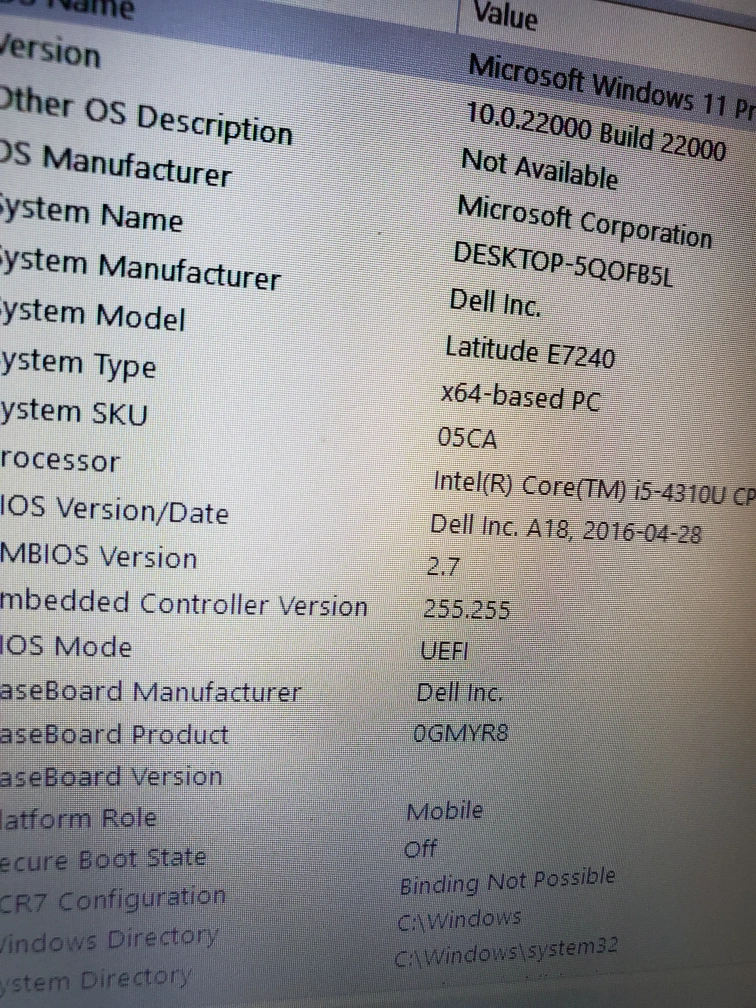Select the Off secure boot value
Viewport: 756px width, 1008px height.
coord(420,849)
